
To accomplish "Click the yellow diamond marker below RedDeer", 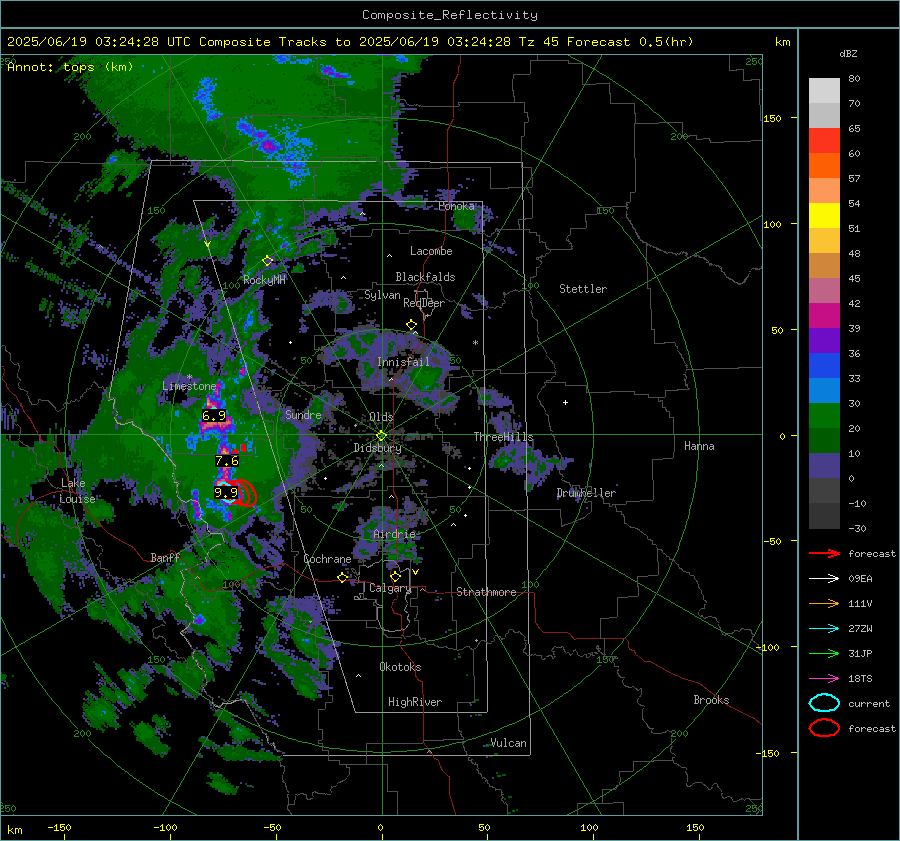I will (411, 325).
